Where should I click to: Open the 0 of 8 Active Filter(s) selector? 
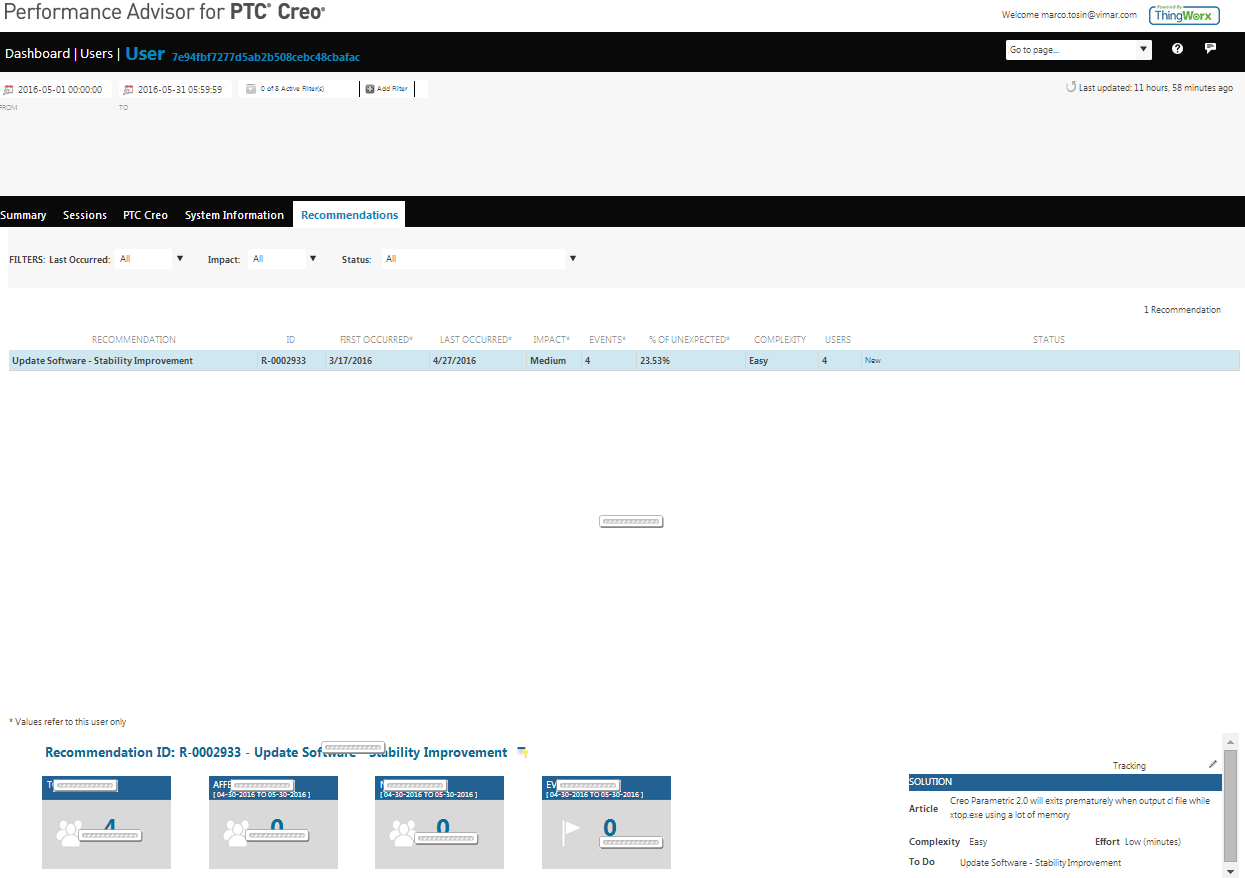(x=299, y=89)
